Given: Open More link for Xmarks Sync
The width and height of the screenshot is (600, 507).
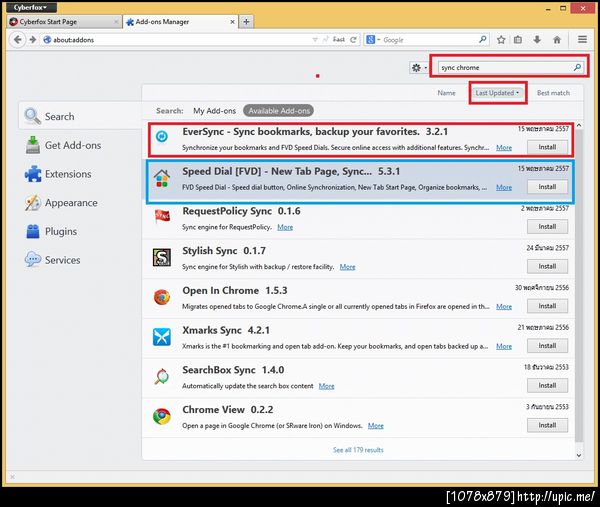Looking at the screenshot, I should [x=504, y=346].
